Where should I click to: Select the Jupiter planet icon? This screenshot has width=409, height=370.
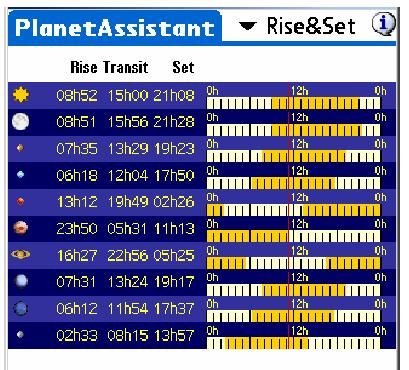point(20,228)
